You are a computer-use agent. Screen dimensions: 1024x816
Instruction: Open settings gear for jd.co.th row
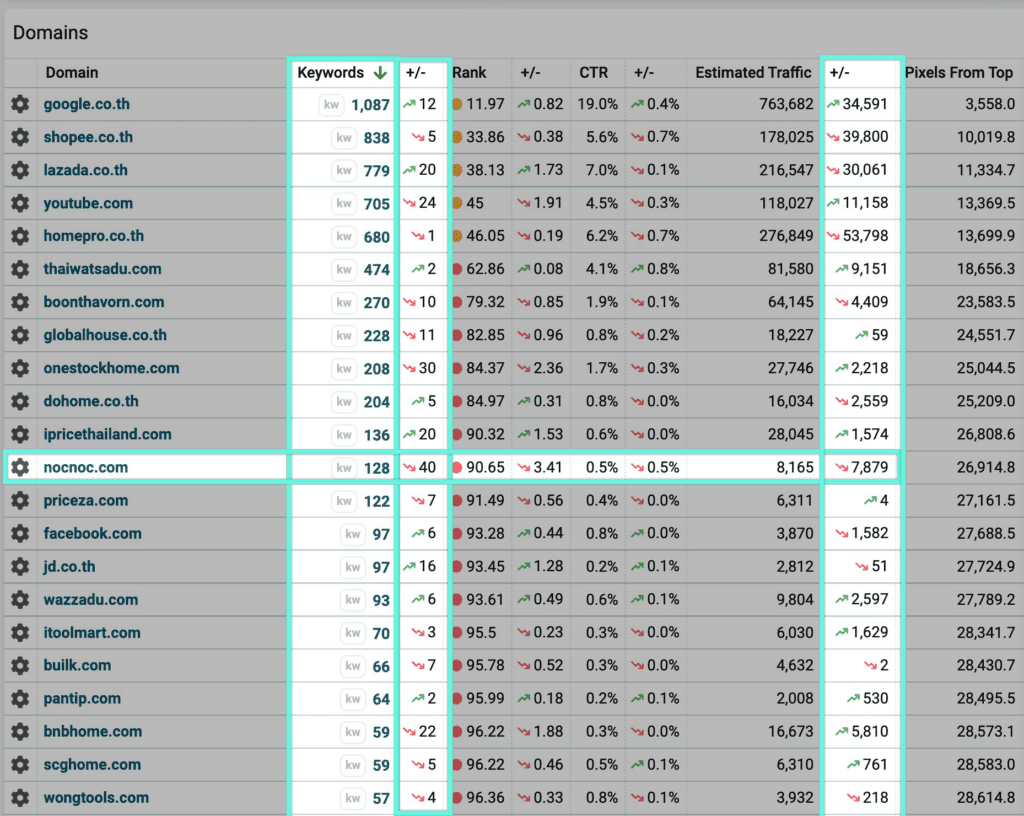point(20,566)
